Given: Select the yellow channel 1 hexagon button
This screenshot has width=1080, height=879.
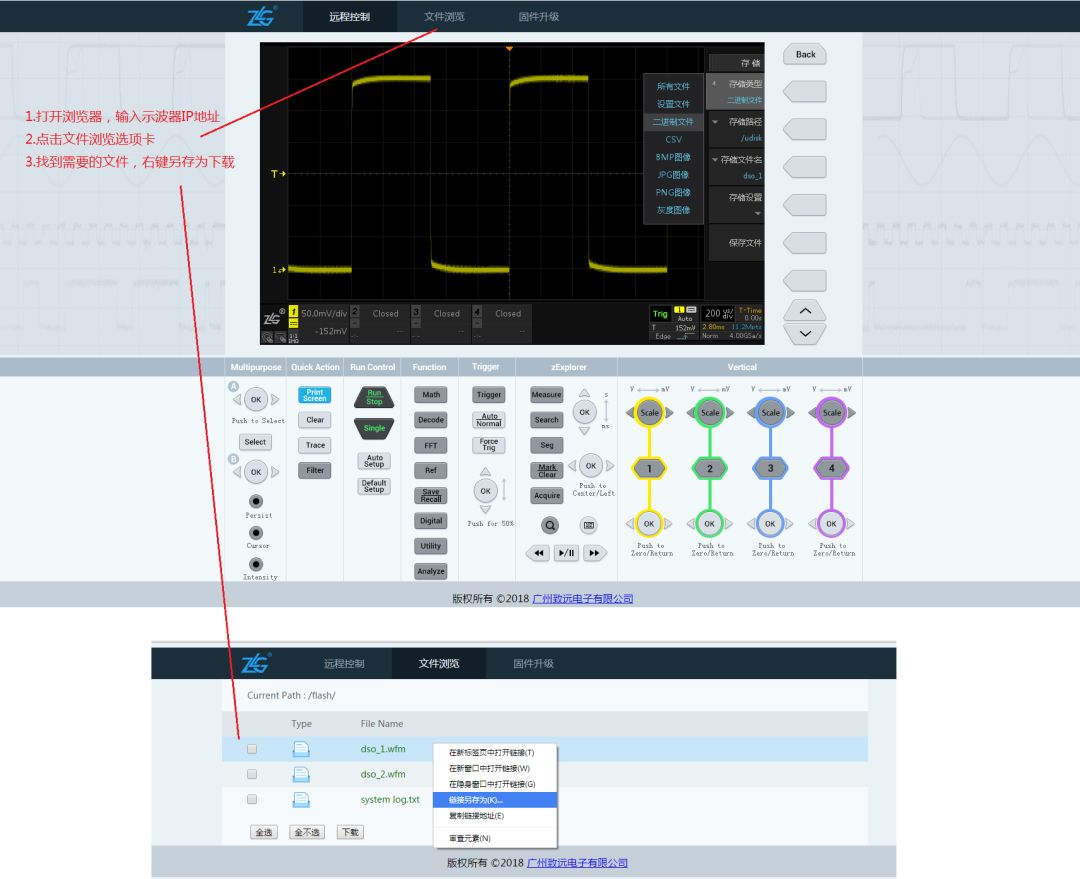Looking at the screenshot, I should (x=649, y=468).
